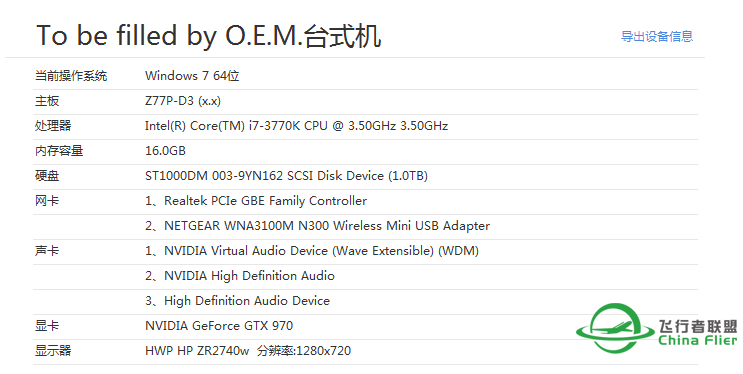743x374 pixels.
Task: Select the Z77P-D3 motherboard entry
Action: click(x=183, y=101)
